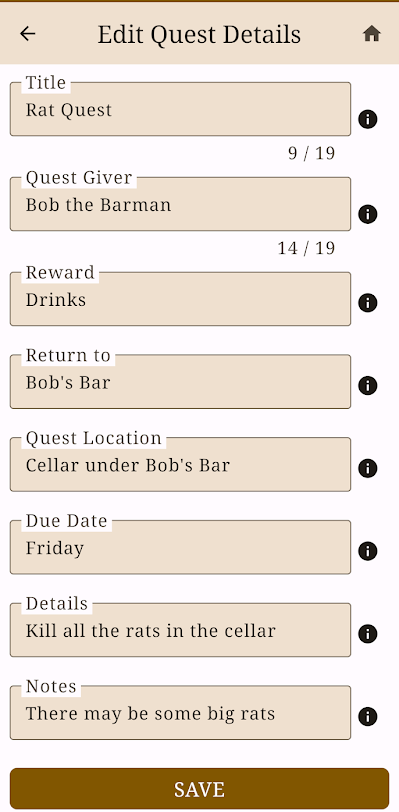Edit the Quest Giver field Bob the Barman
The image size is (399, 812).
click(180, 204)
